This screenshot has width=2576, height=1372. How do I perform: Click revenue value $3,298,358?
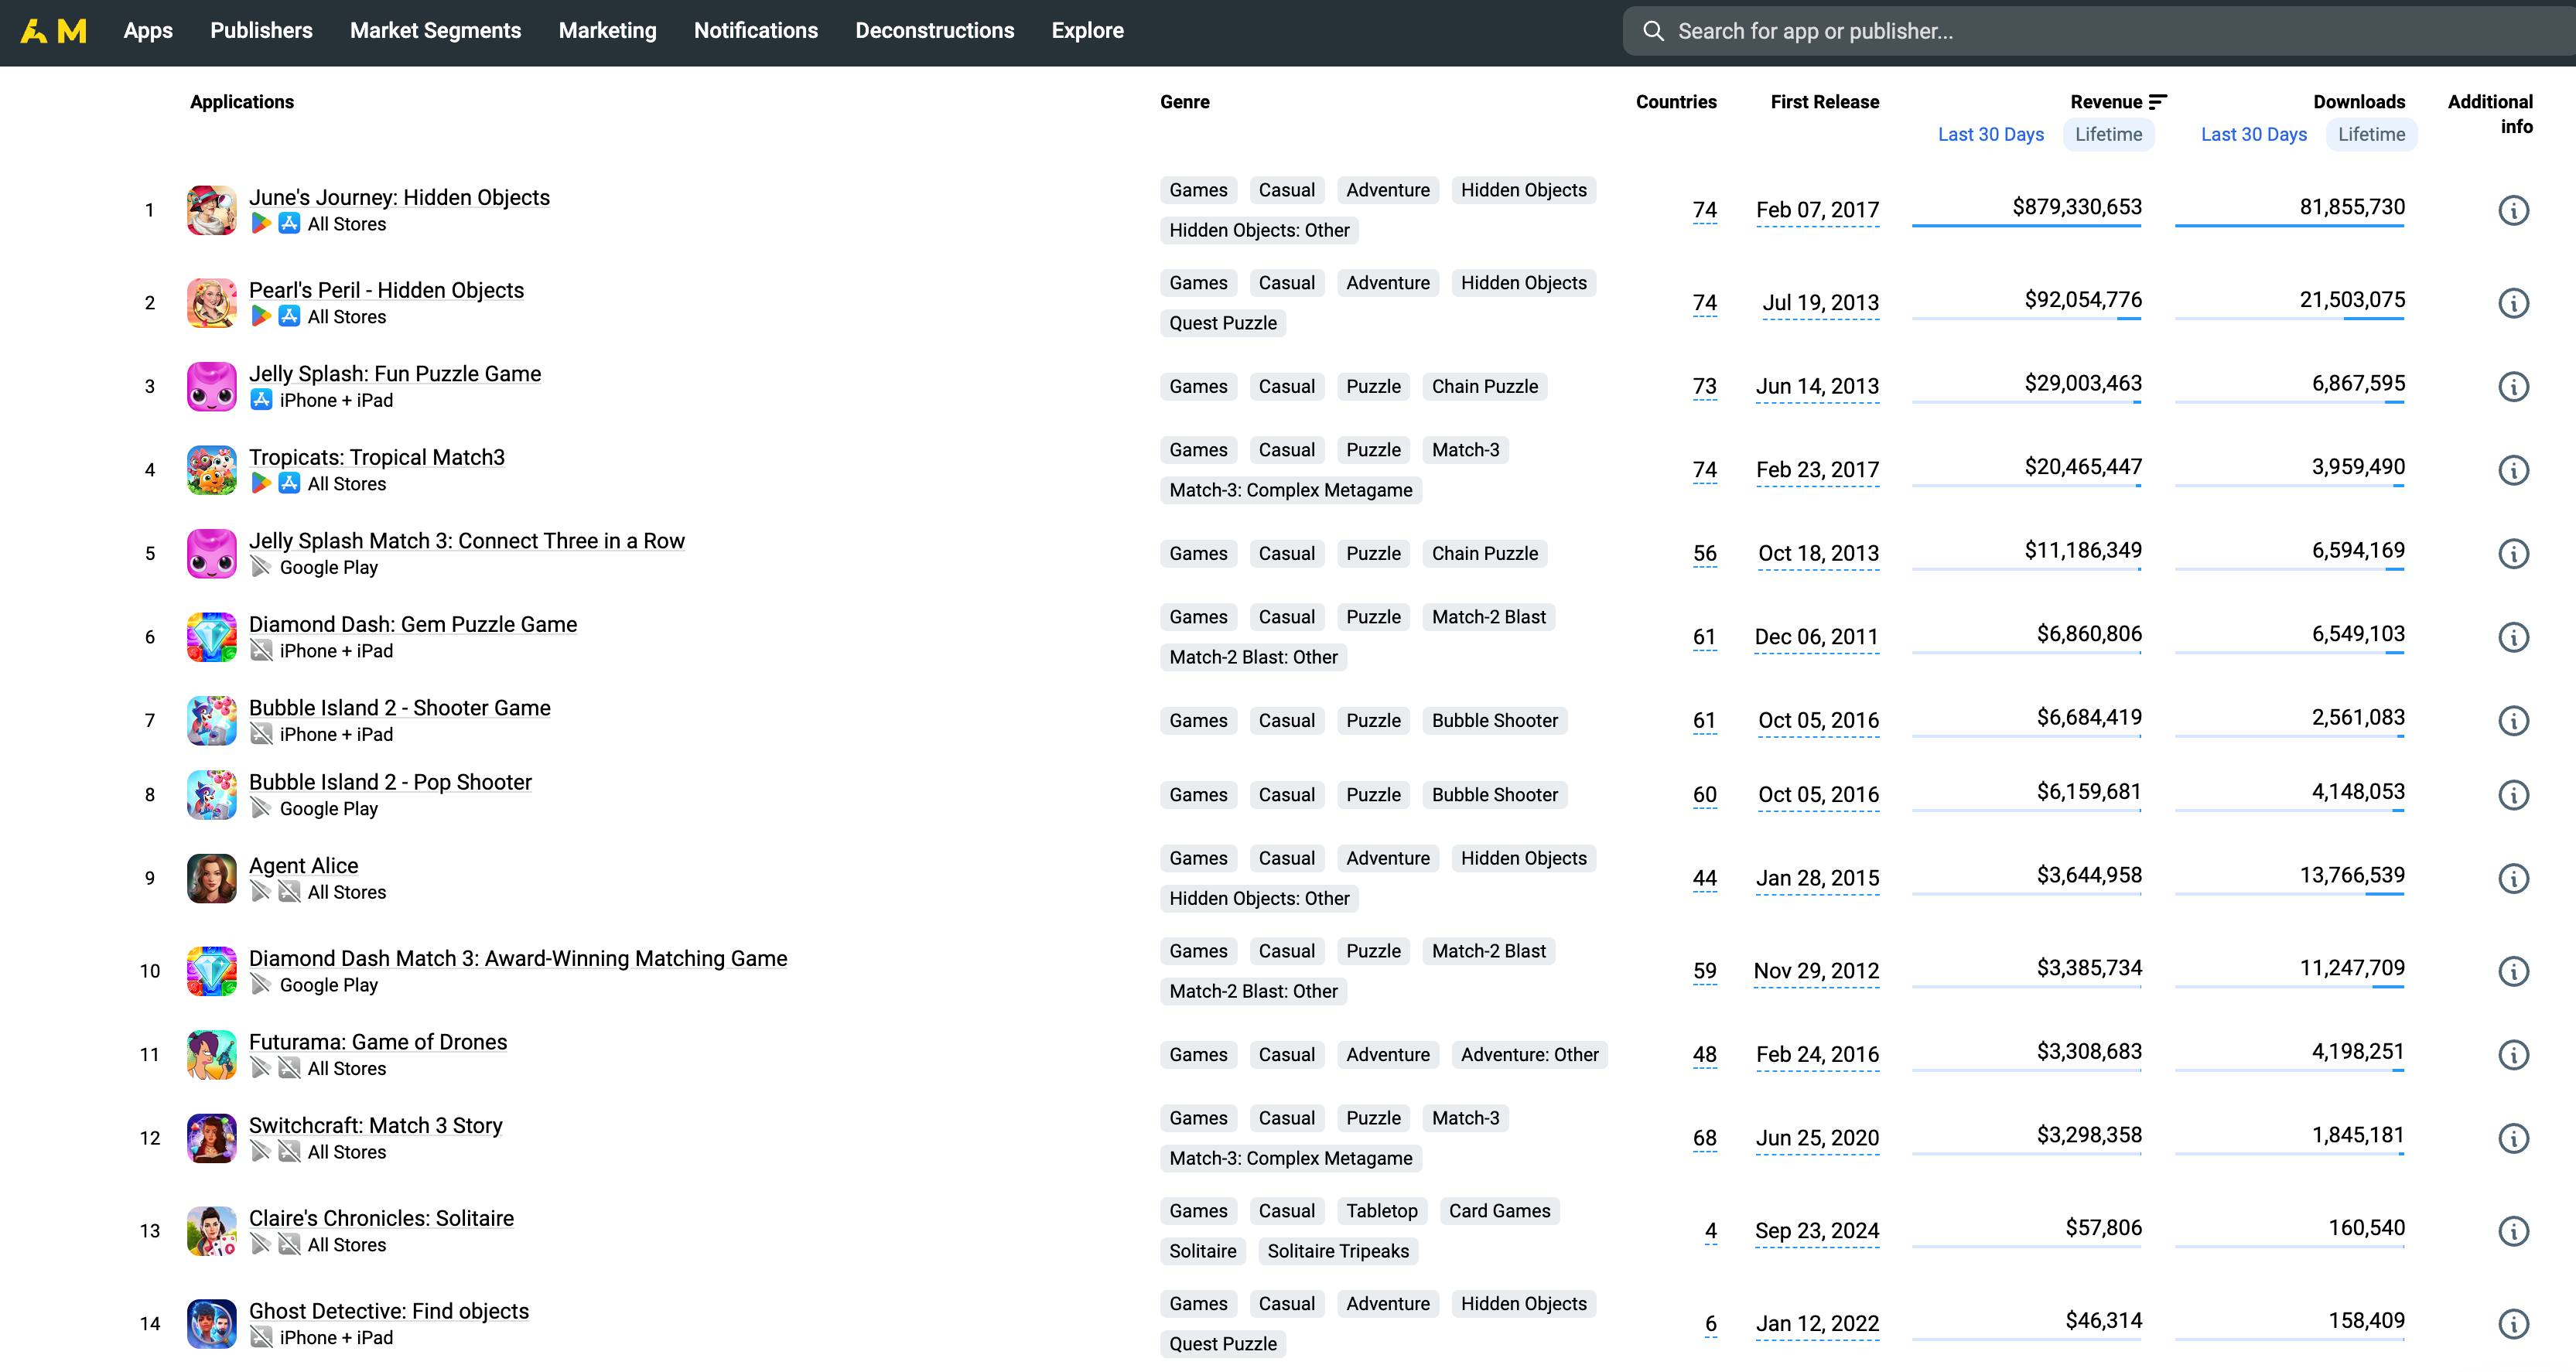pyautogui.click(x=2089, y=1135)
